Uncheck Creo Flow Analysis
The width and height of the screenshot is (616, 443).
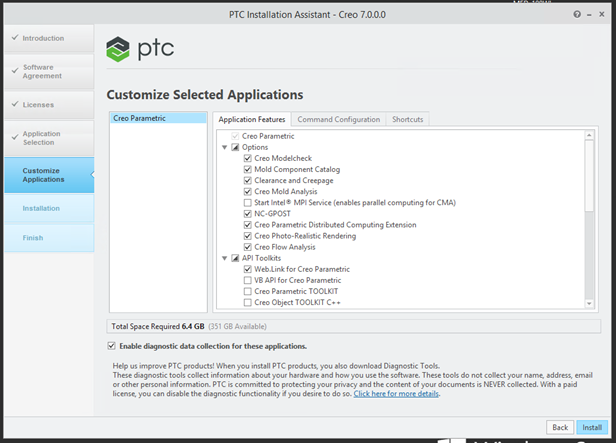click(248, 247)
